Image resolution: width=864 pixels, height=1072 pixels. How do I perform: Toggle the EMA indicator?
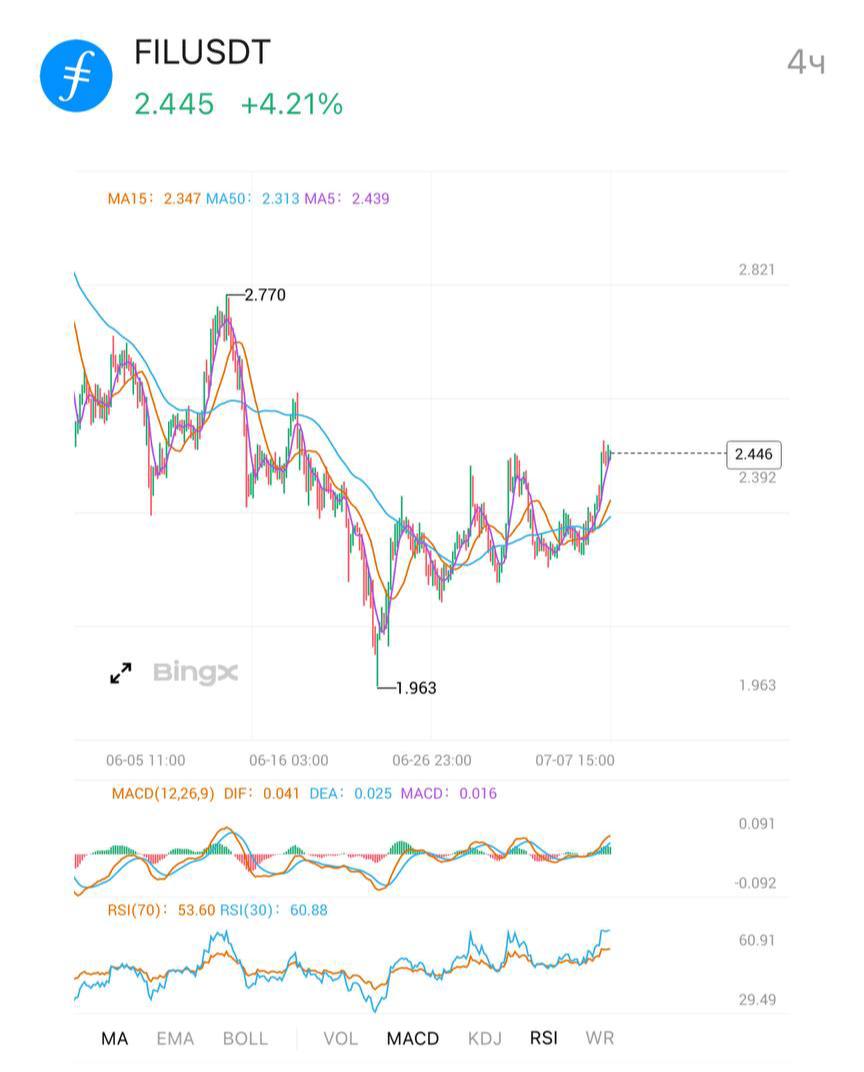point(175,1038)
